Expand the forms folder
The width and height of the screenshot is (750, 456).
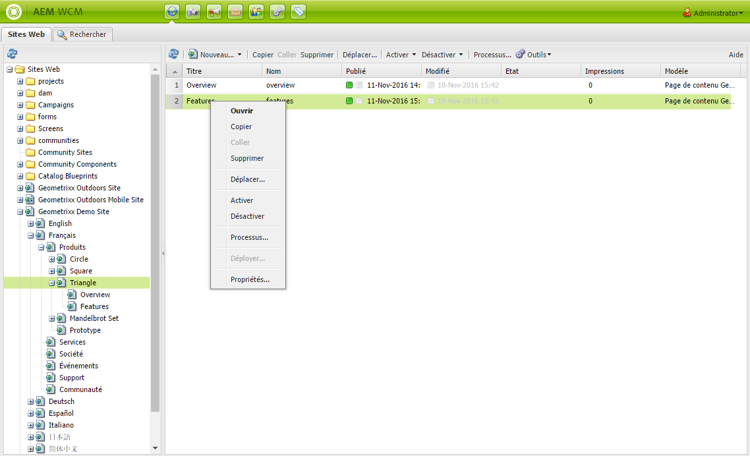(x=20, y=117)
